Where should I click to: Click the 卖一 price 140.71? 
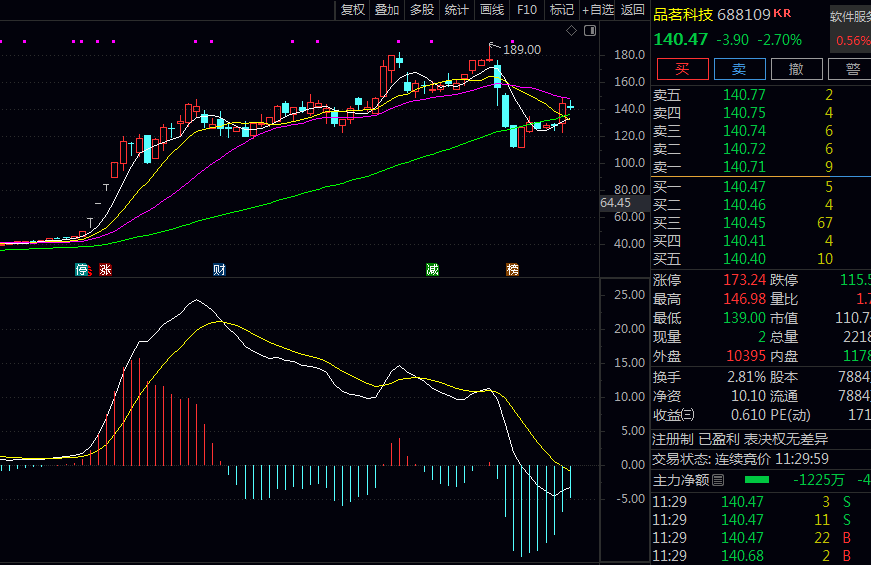(744, 167)
